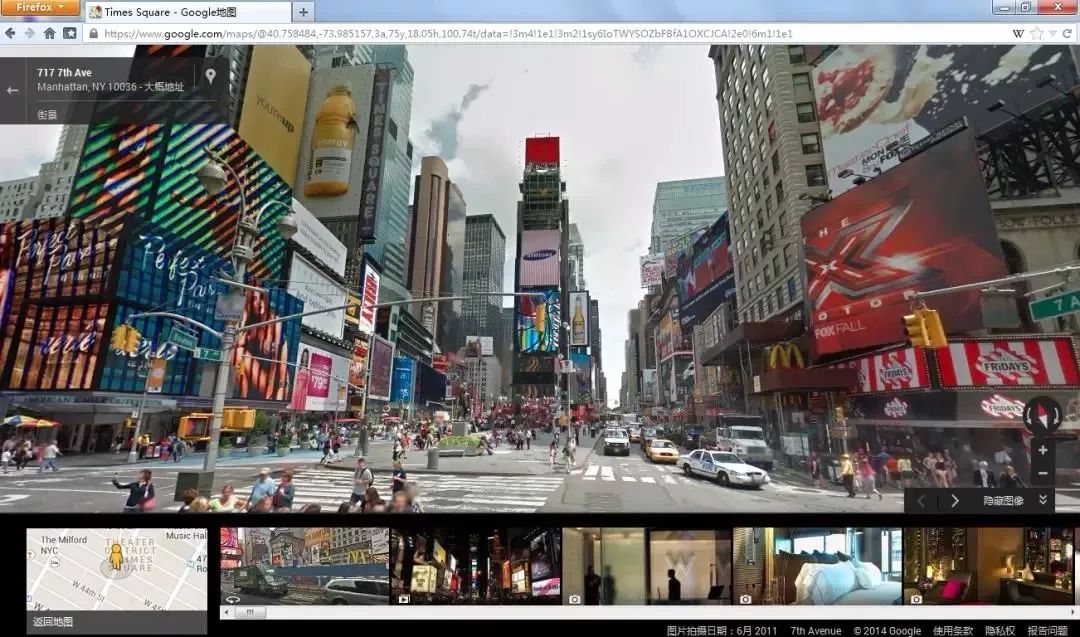Screen dimensions: 1080x637
Task: Click right arrow of thumbnail scrollbar
Action: pyautogui.click(x=1073, y=612)
